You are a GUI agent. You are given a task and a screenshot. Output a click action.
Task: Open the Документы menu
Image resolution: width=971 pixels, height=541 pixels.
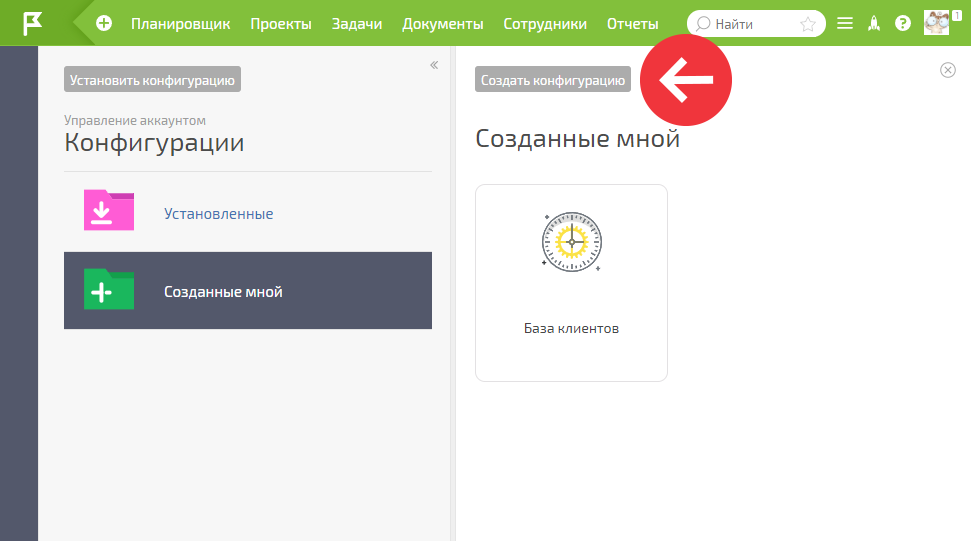[442, 24]
